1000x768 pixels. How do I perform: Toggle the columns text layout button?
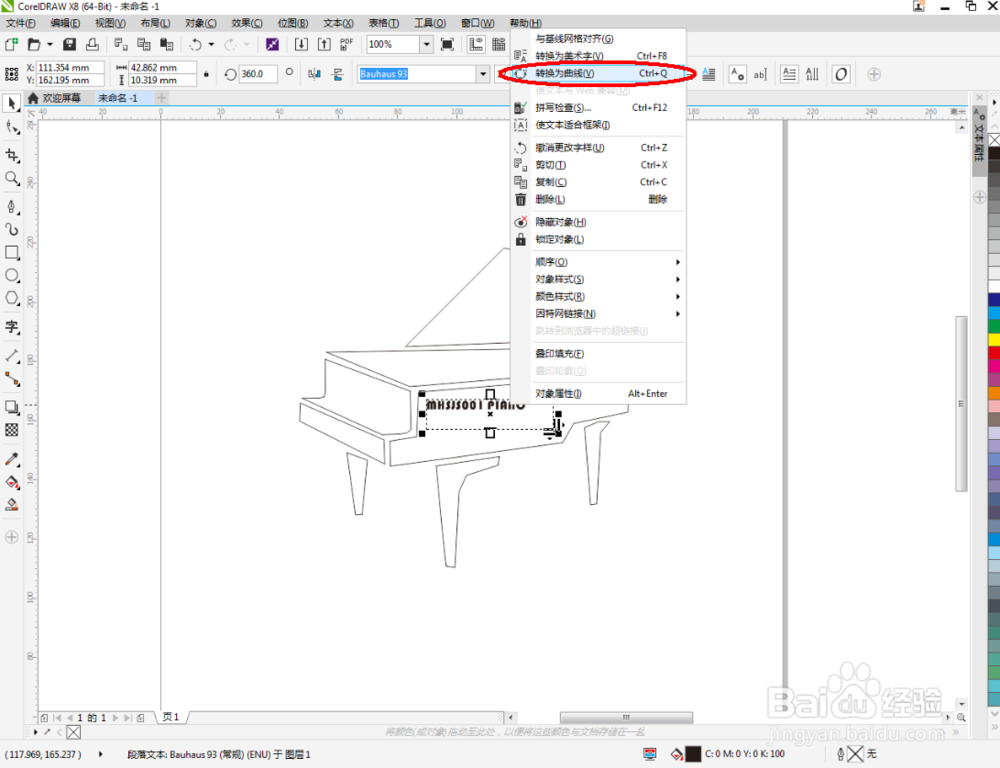coord(789,74)
